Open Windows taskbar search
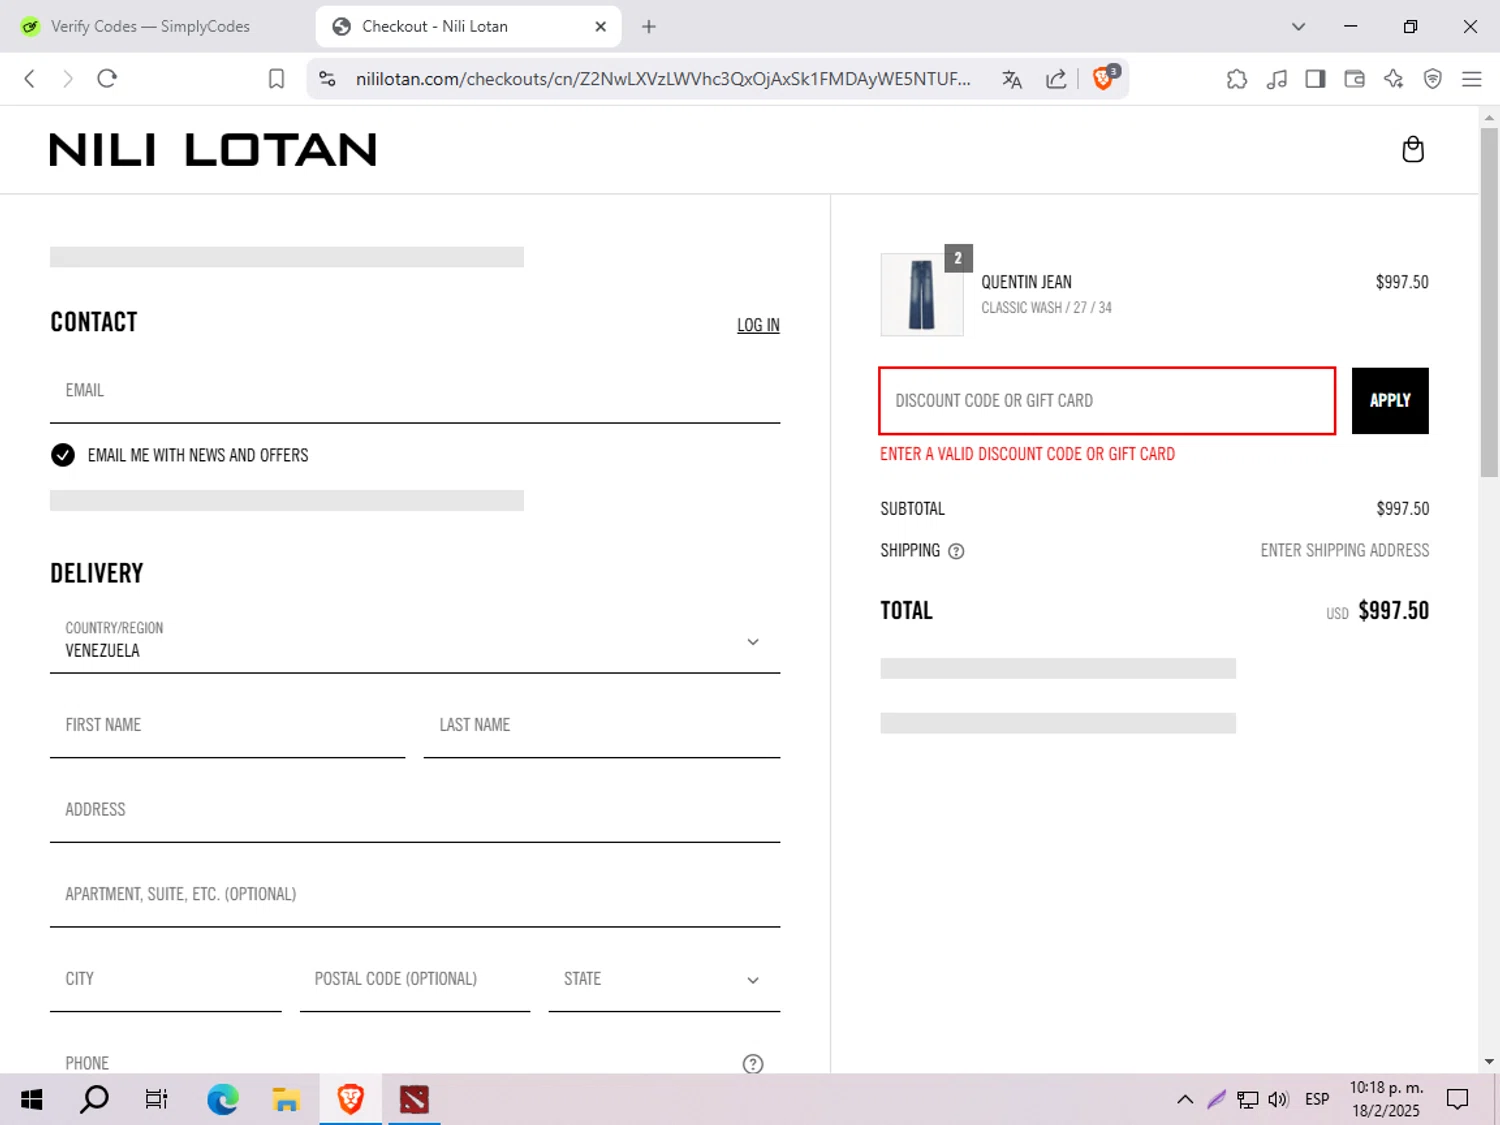 pos(94,1100)
